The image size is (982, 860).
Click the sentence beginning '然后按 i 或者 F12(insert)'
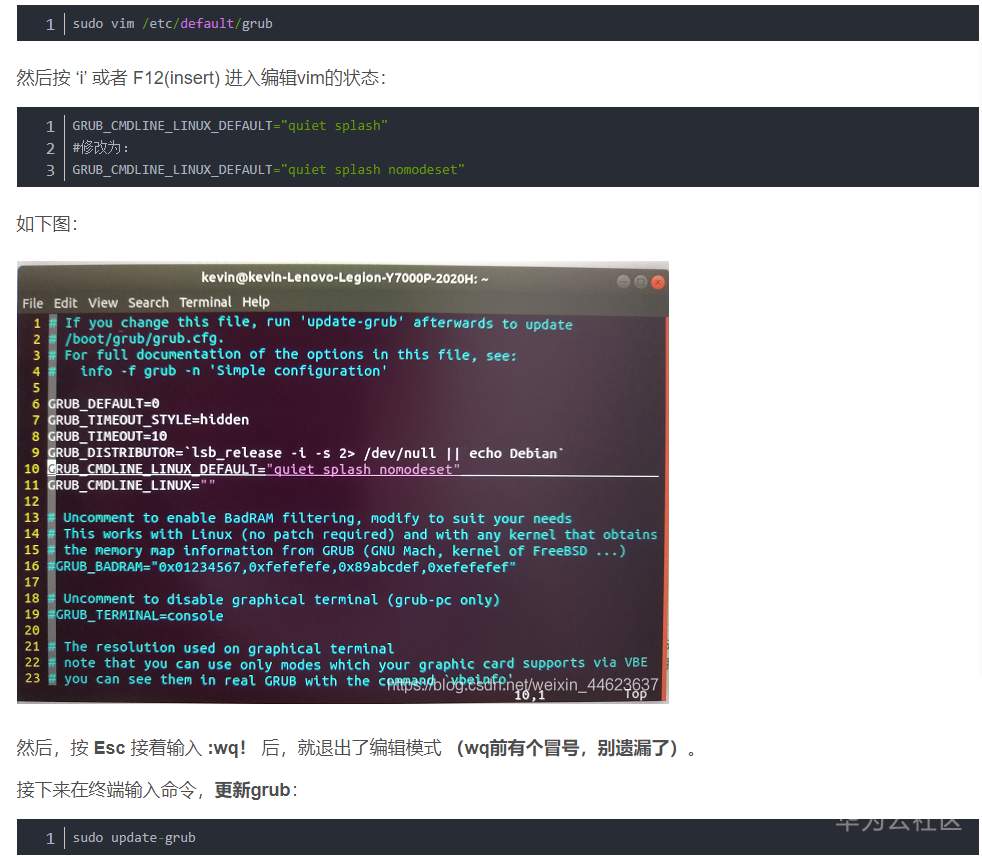201,78
